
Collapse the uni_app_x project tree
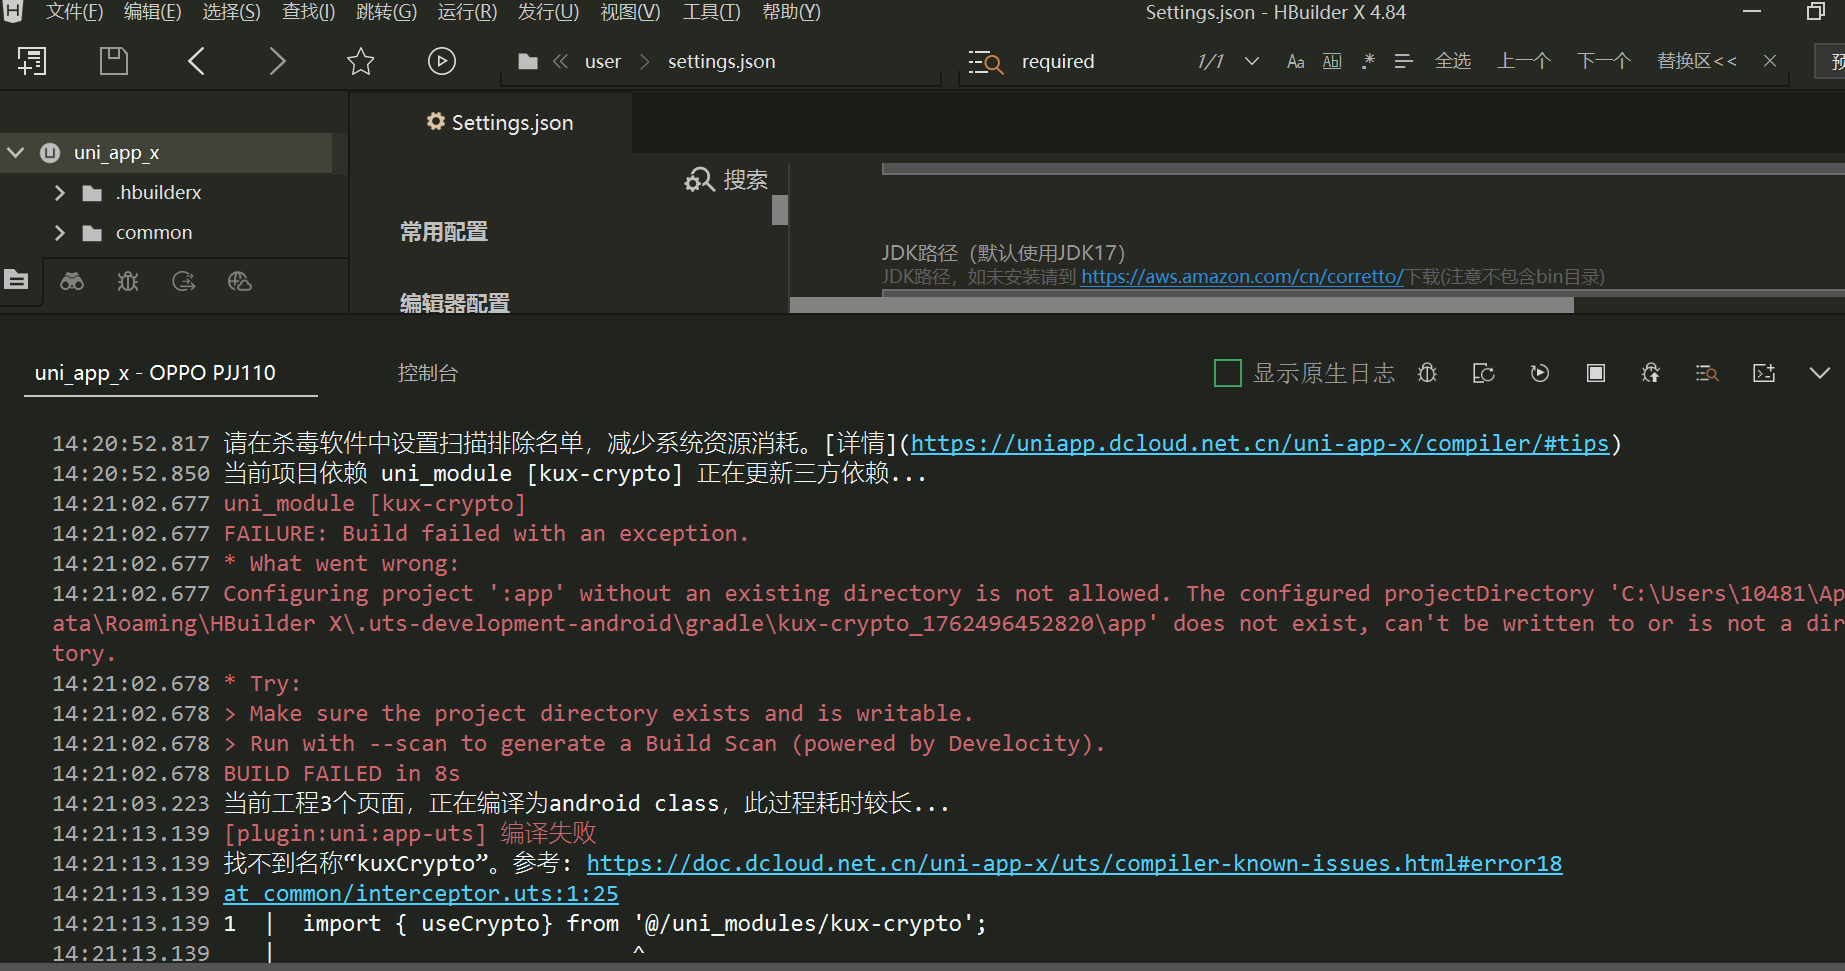click(16, 152)
